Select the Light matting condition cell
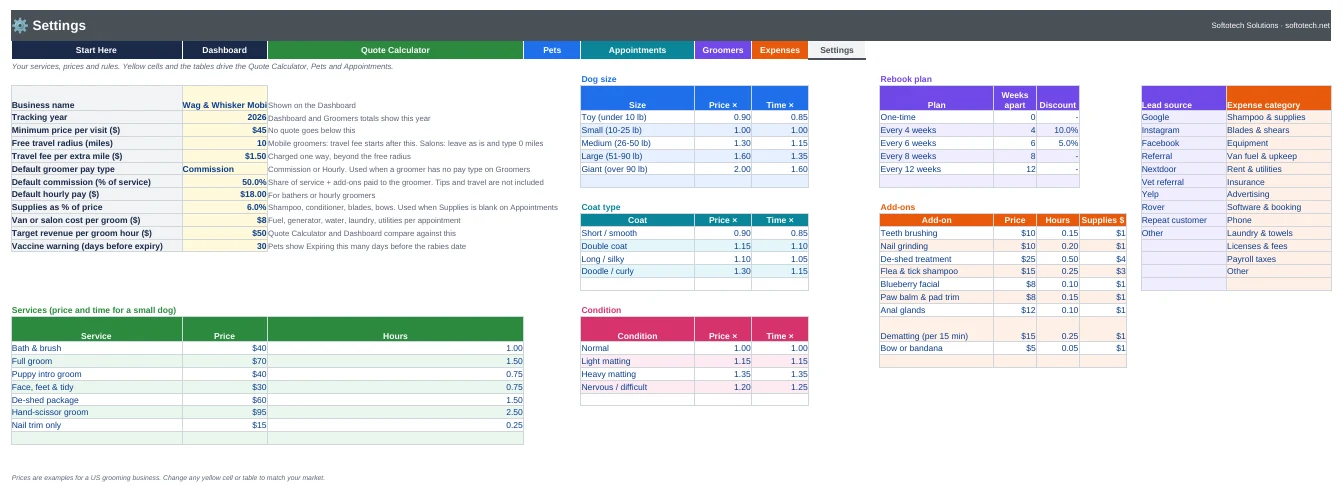The width and height of the screenshot is (1342, 492). pyautogui.click(x=637, y=361)
